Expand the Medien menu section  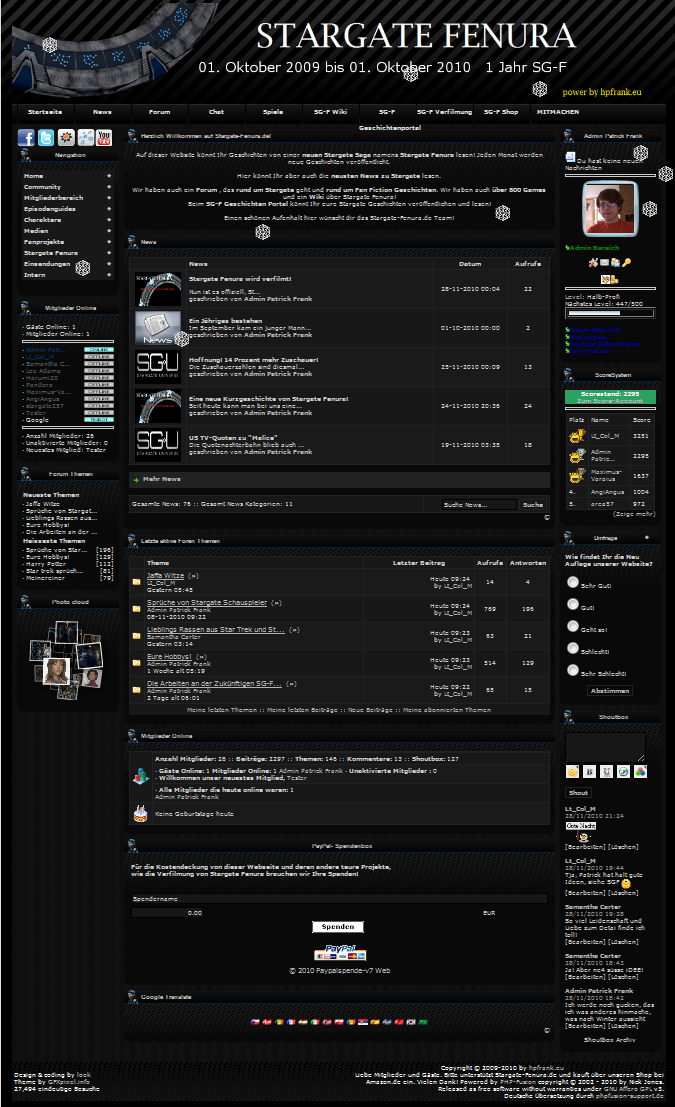click(x=66, y=231)
